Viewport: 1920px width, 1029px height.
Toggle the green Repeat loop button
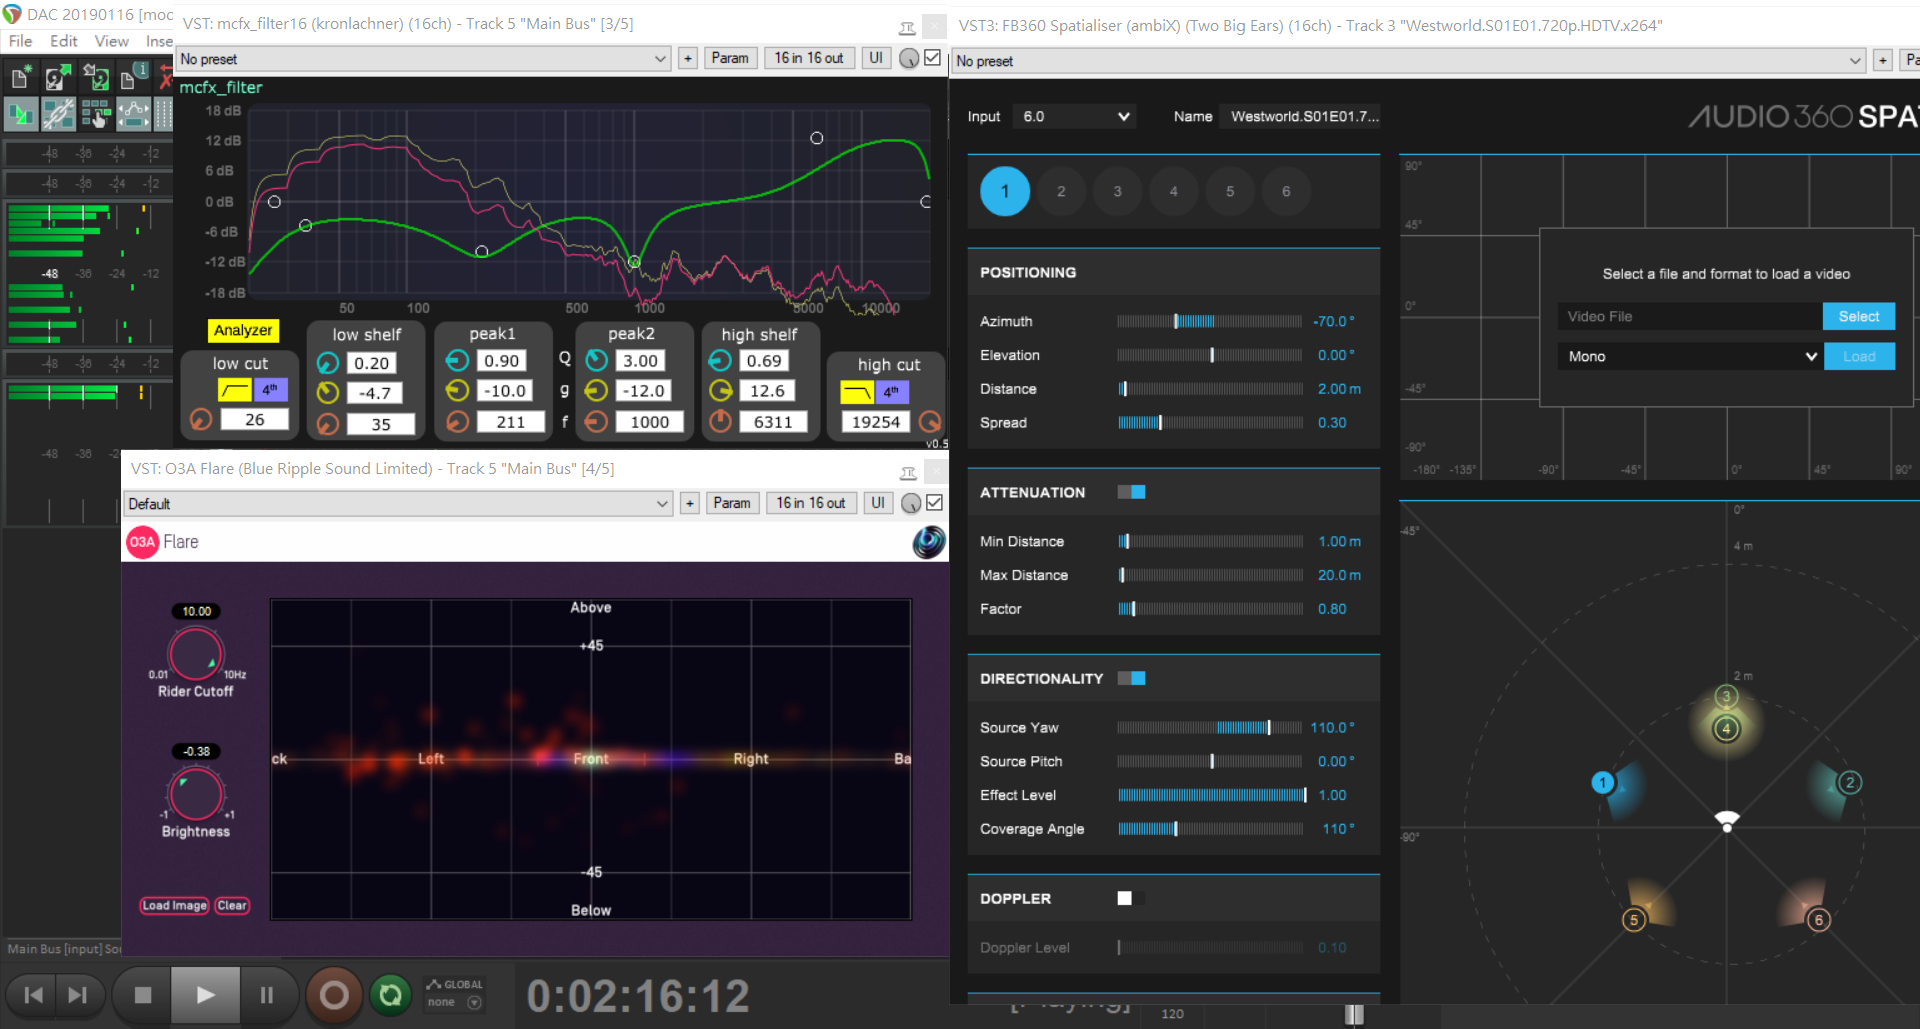click(x=391, y=995)
